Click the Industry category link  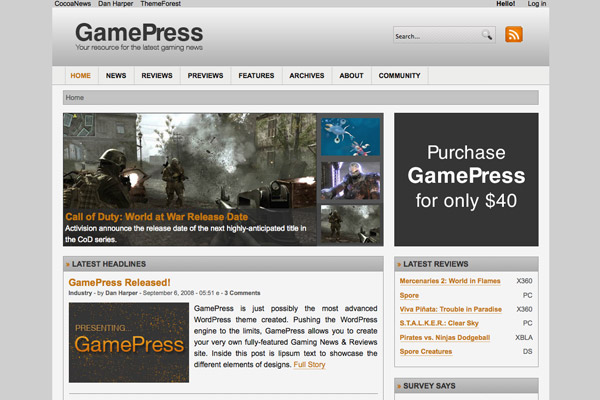(x=80, y=293)
